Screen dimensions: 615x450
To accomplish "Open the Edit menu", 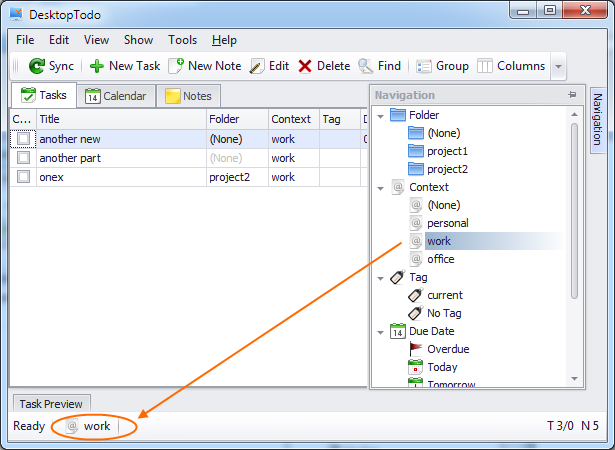I will coord(59,40).
